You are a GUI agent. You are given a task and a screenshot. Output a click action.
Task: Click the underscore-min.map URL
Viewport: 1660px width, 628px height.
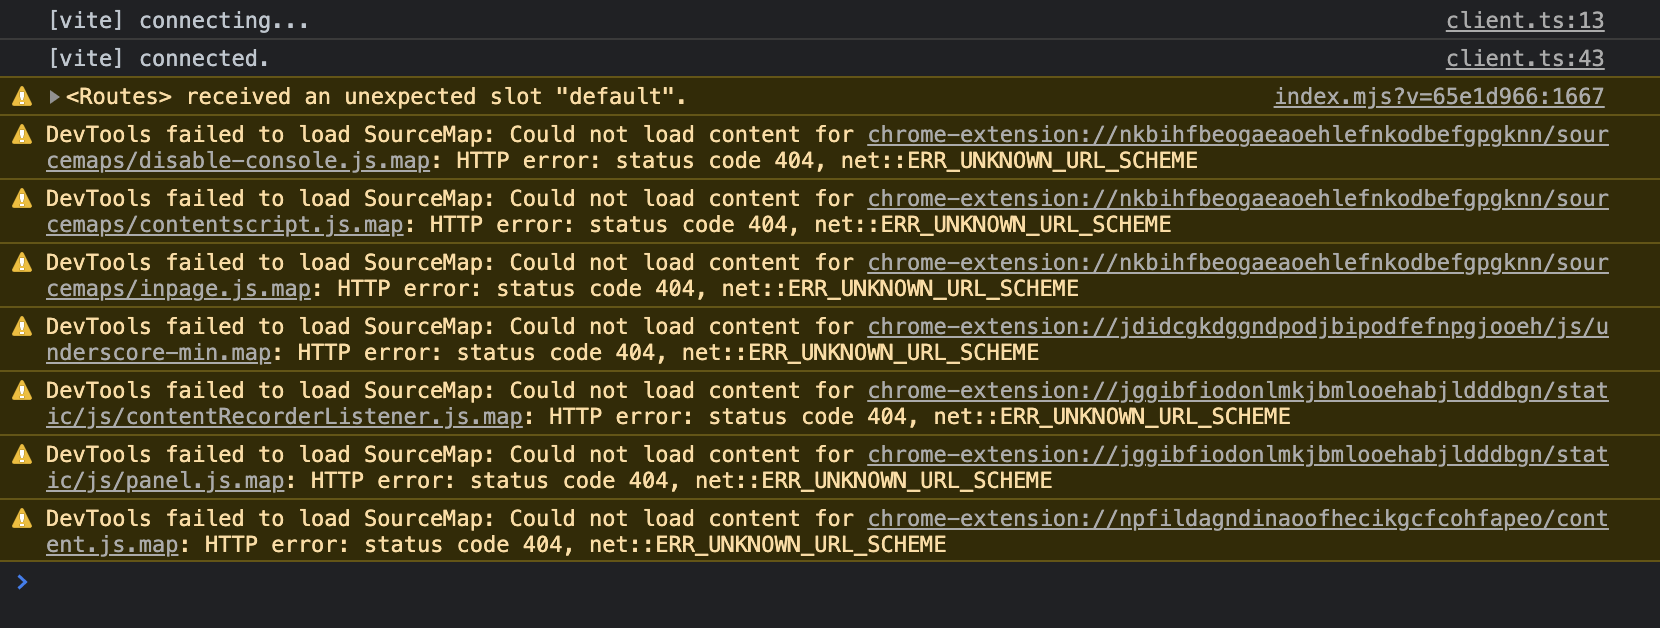coord(155,352)
